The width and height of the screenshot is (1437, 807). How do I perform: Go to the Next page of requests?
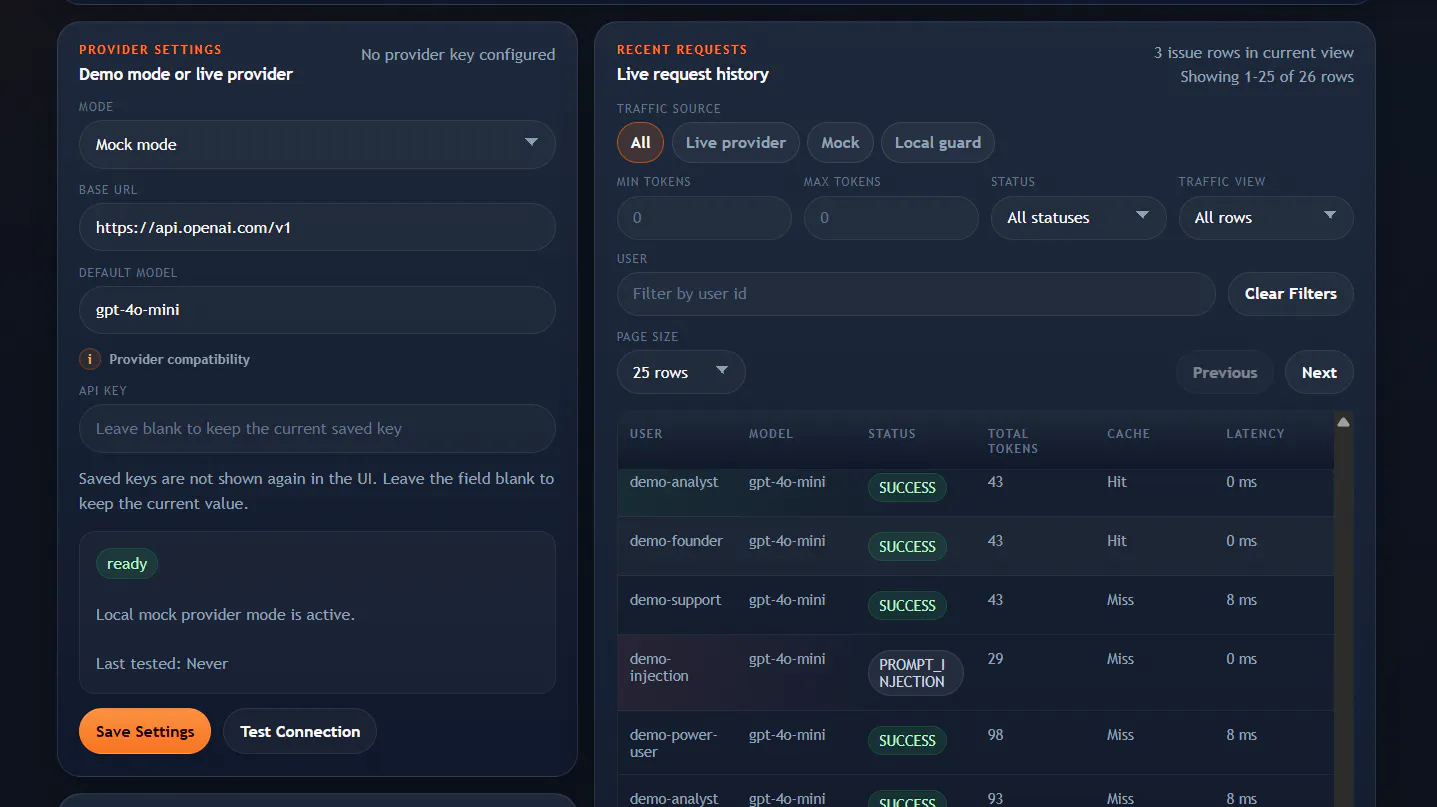click(1319, 372)
